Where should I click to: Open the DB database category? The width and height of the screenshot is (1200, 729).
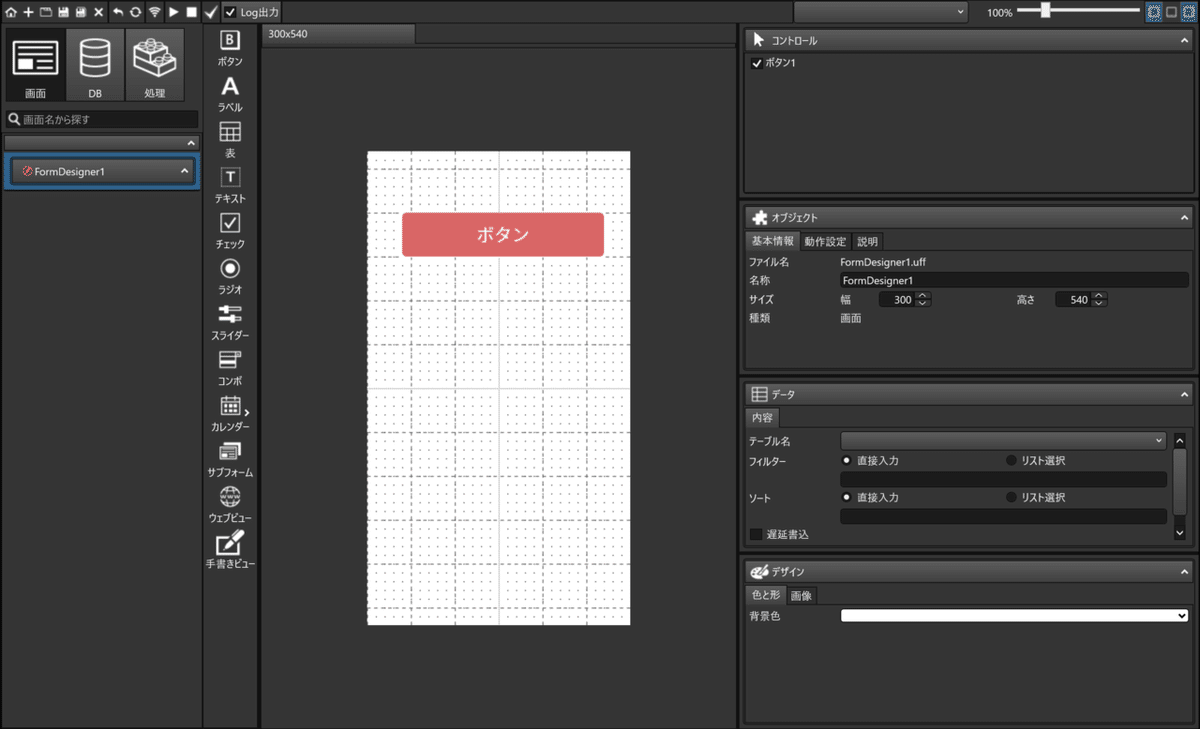95,64
